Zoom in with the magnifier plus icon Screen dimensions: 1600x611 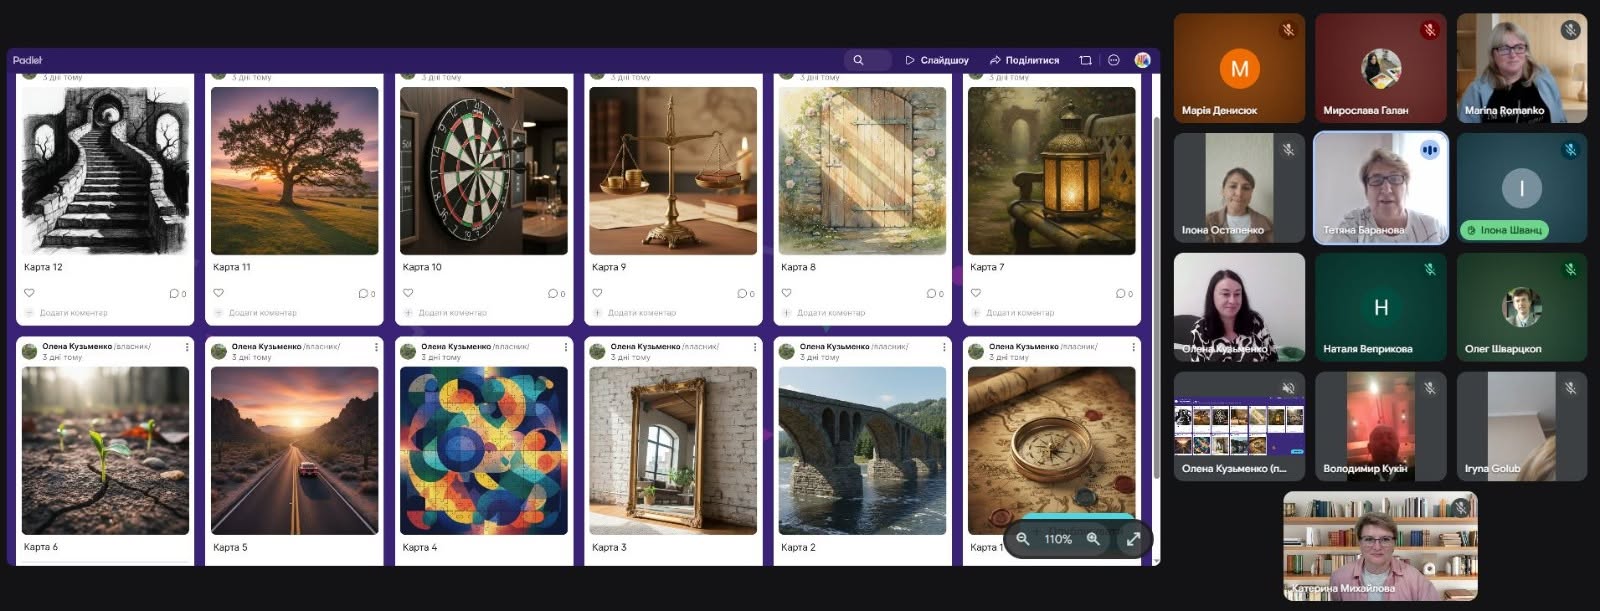pyautogui.click(x=1093, y=539)
